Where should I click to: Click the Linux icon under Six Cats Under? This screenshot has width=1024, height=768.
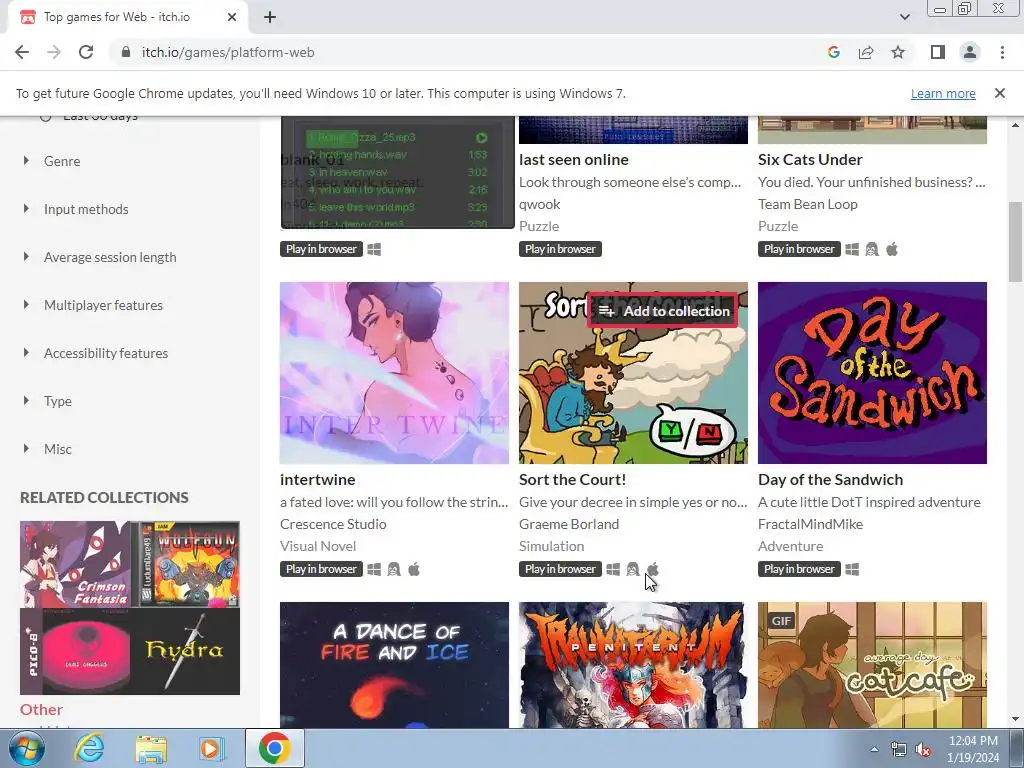[872, 249]
